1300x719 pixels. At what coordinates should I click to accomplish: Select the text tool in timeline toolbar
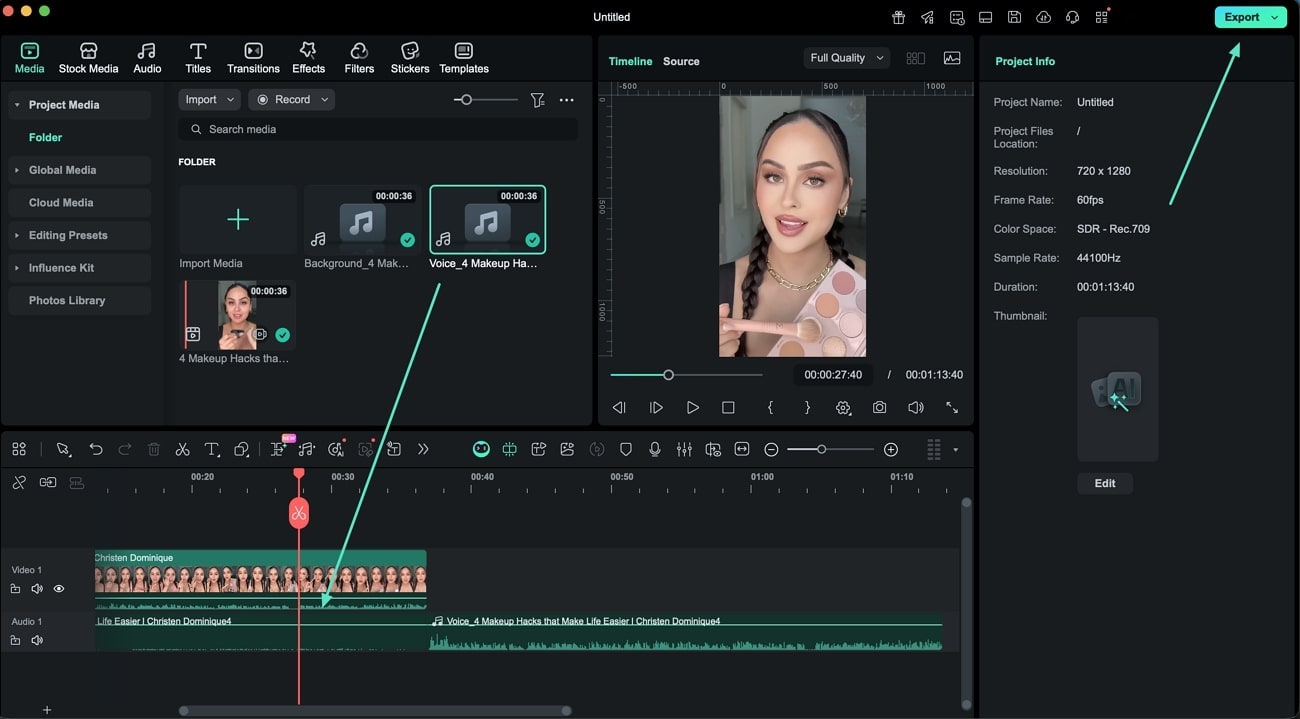(212, 450)
